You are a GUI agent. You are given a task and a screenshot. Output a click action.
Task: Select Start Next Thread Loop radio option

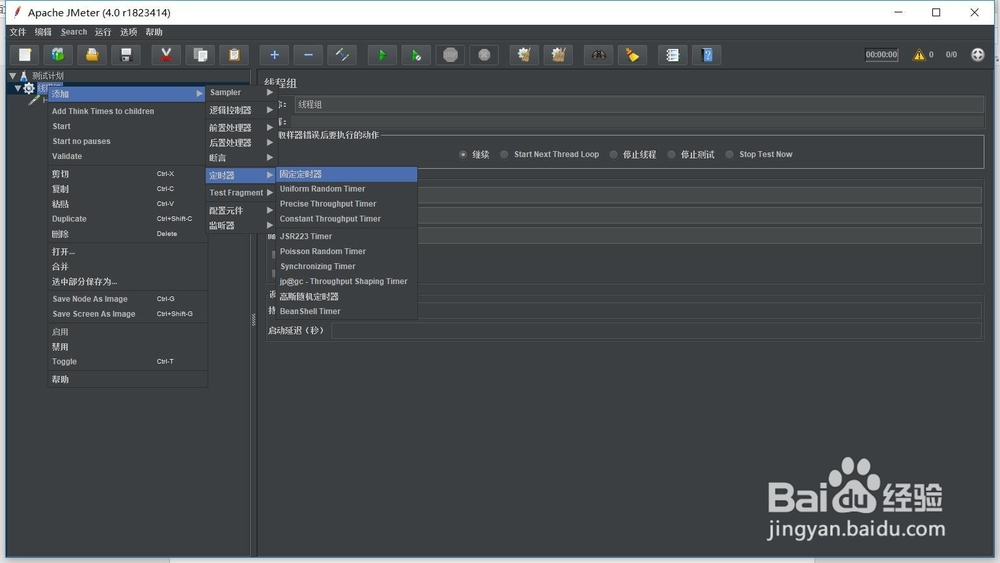pos(504,154)
